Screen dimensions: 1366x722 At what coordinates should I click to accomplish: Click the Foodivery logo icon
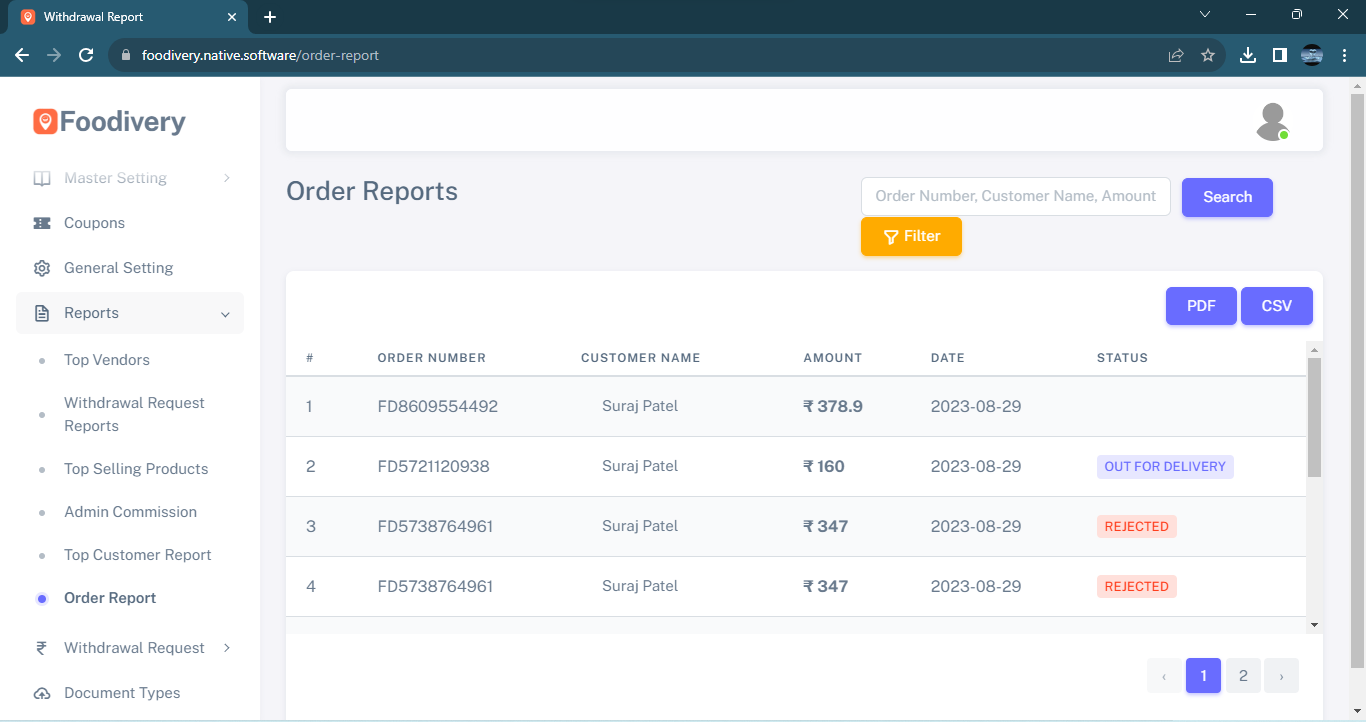(45, 122)
